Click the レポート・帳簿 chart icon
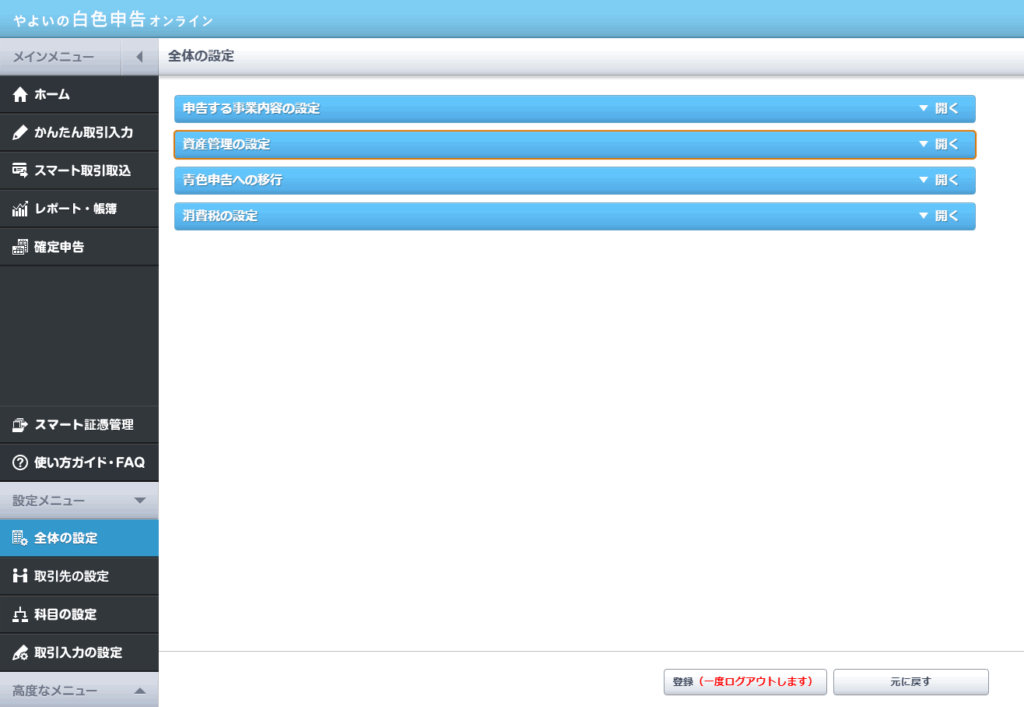 [19, 209]
